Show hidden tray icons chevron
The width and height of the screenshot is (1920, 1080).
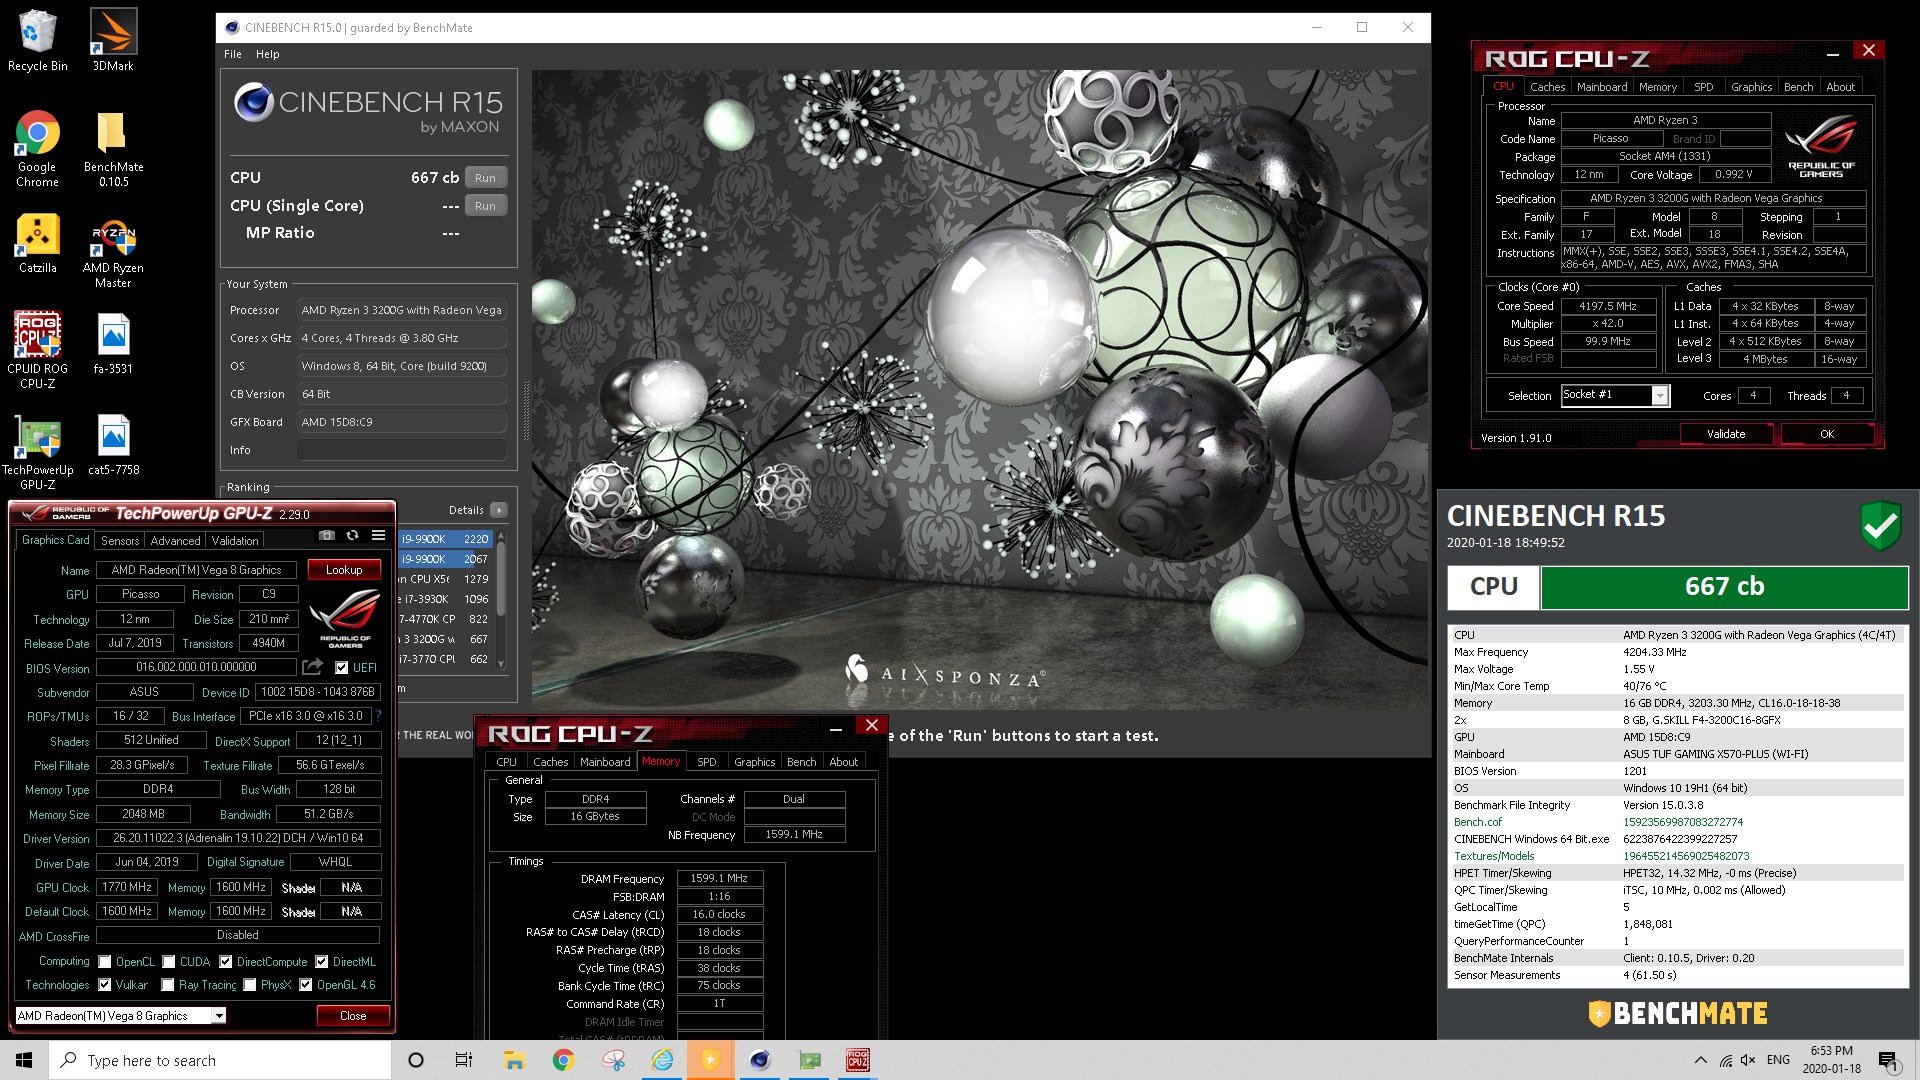click(x=1701, y=1060)
